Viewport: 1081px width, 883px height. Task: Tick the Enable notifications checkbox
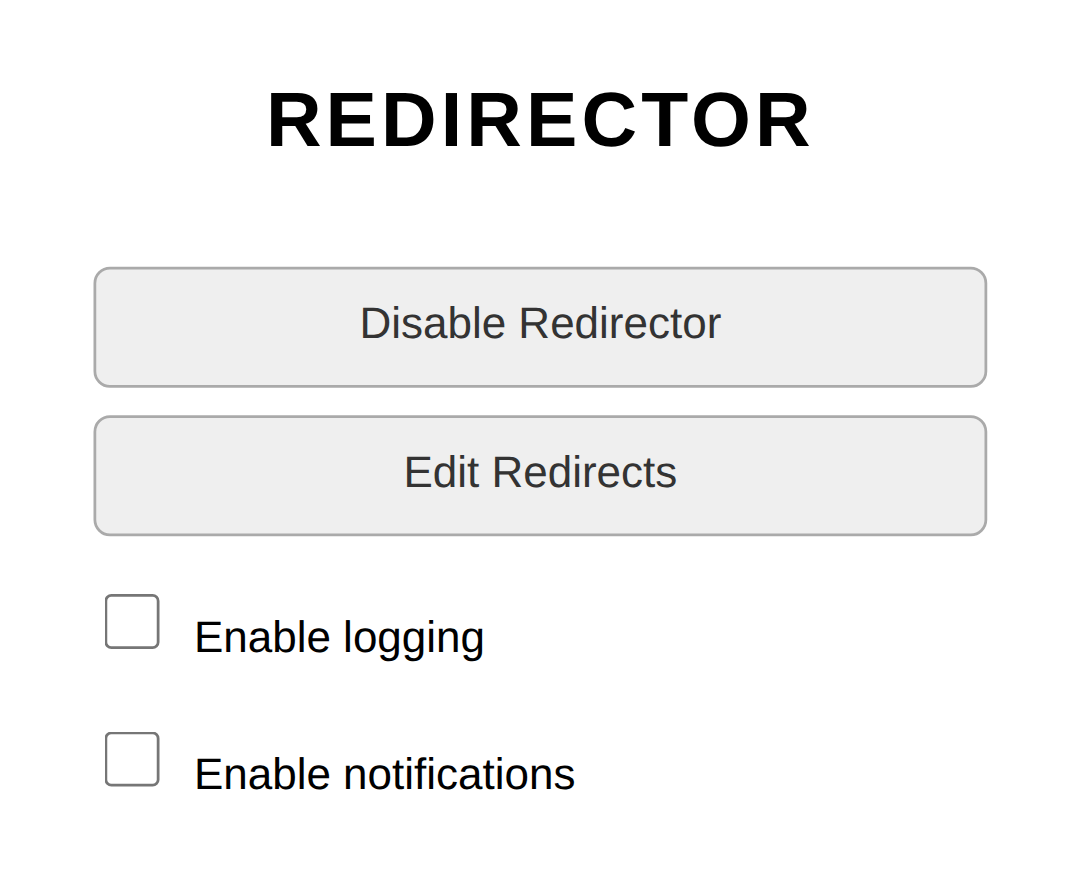[x=132, y=759]
